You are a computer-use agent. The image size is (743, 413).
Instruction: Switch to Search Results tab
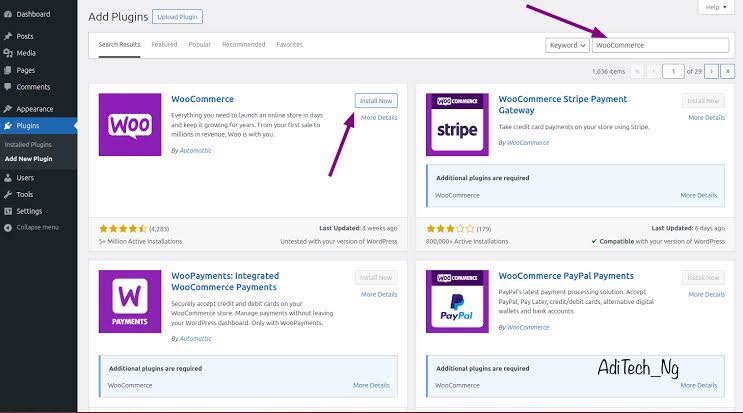click(x=119, y=45)
